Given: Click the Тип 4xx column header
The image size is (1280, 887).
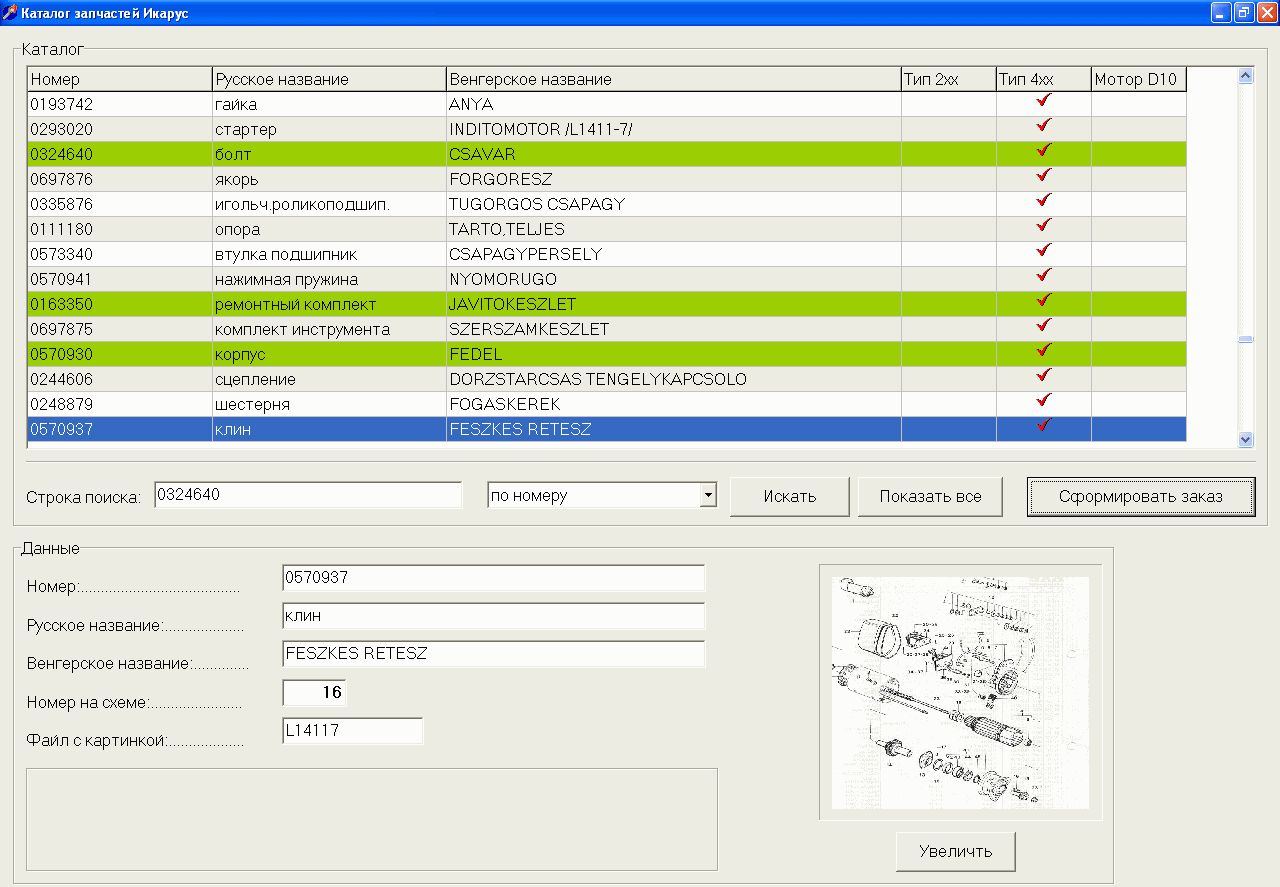Looking at the screenshot, I should click(1044, 79).
